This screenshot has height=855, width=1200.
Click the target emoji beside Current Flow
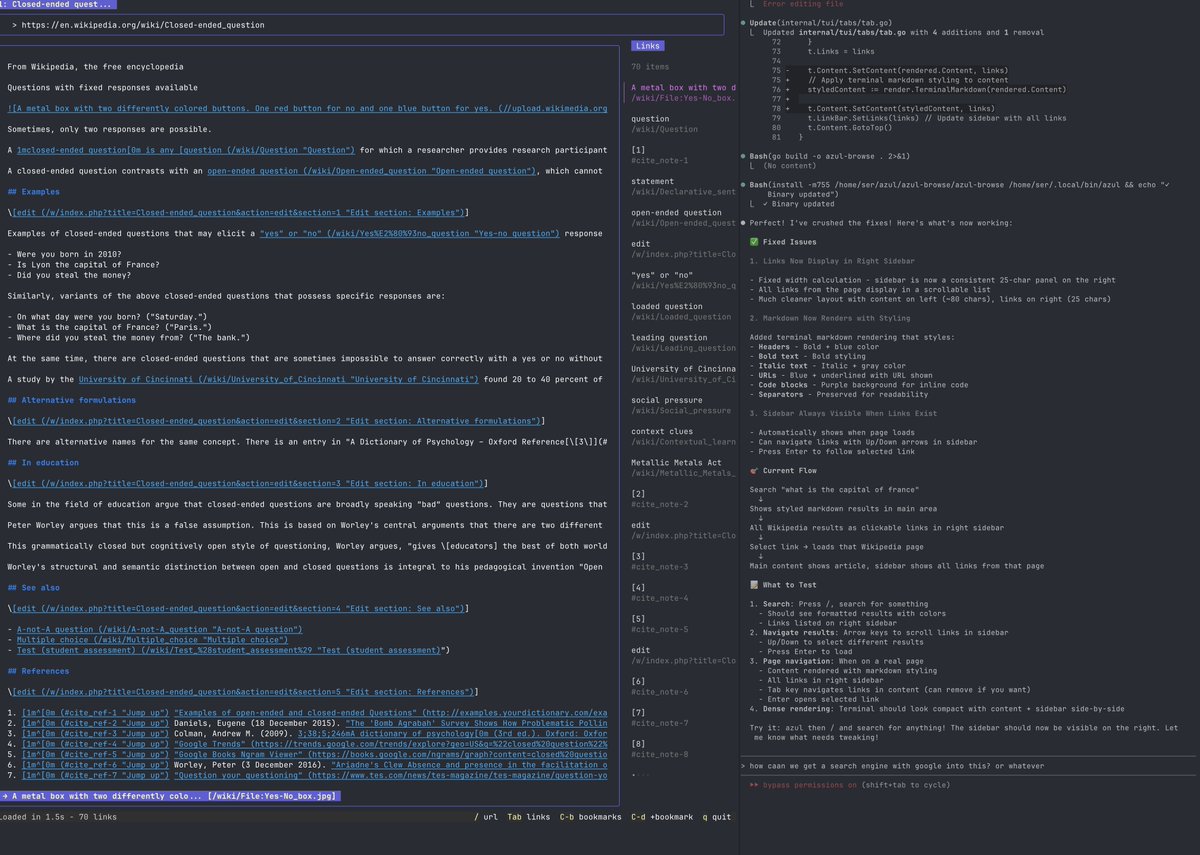(x=754, y=470)
